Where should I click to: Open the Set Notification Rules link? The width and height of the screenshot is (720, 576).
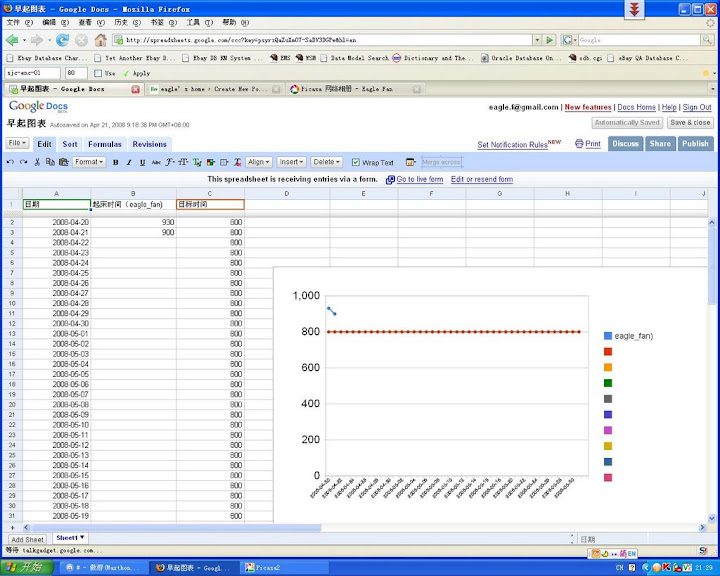pos(512,145)
